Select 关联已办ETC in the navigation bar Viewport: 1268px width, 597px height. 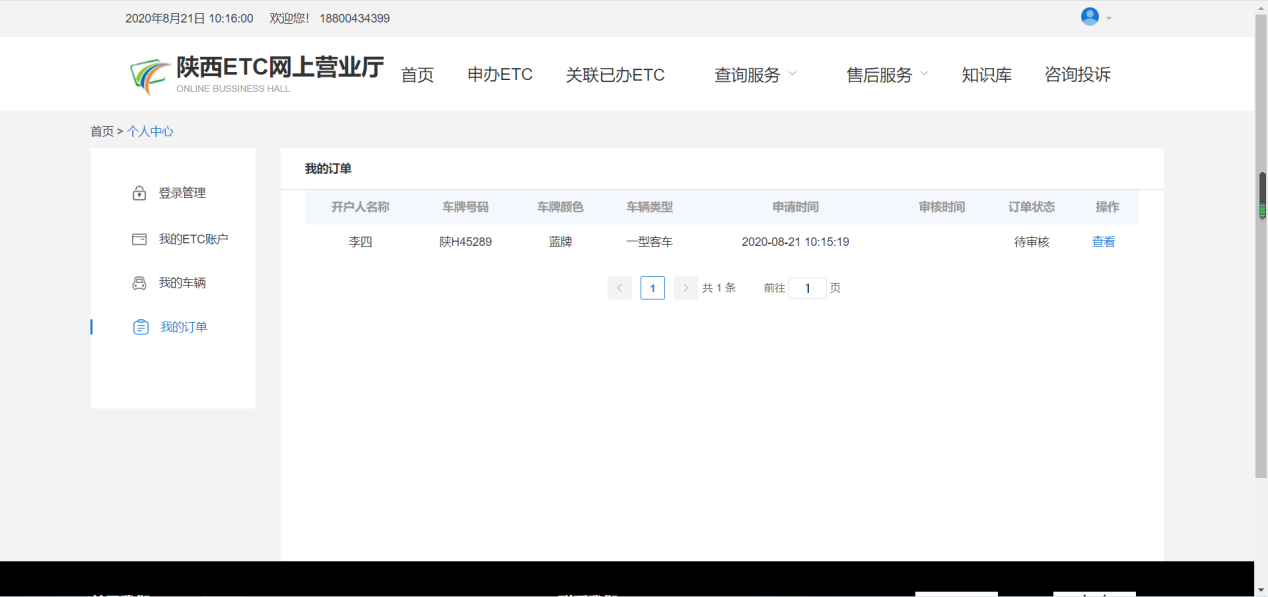[x=615, y=75]
